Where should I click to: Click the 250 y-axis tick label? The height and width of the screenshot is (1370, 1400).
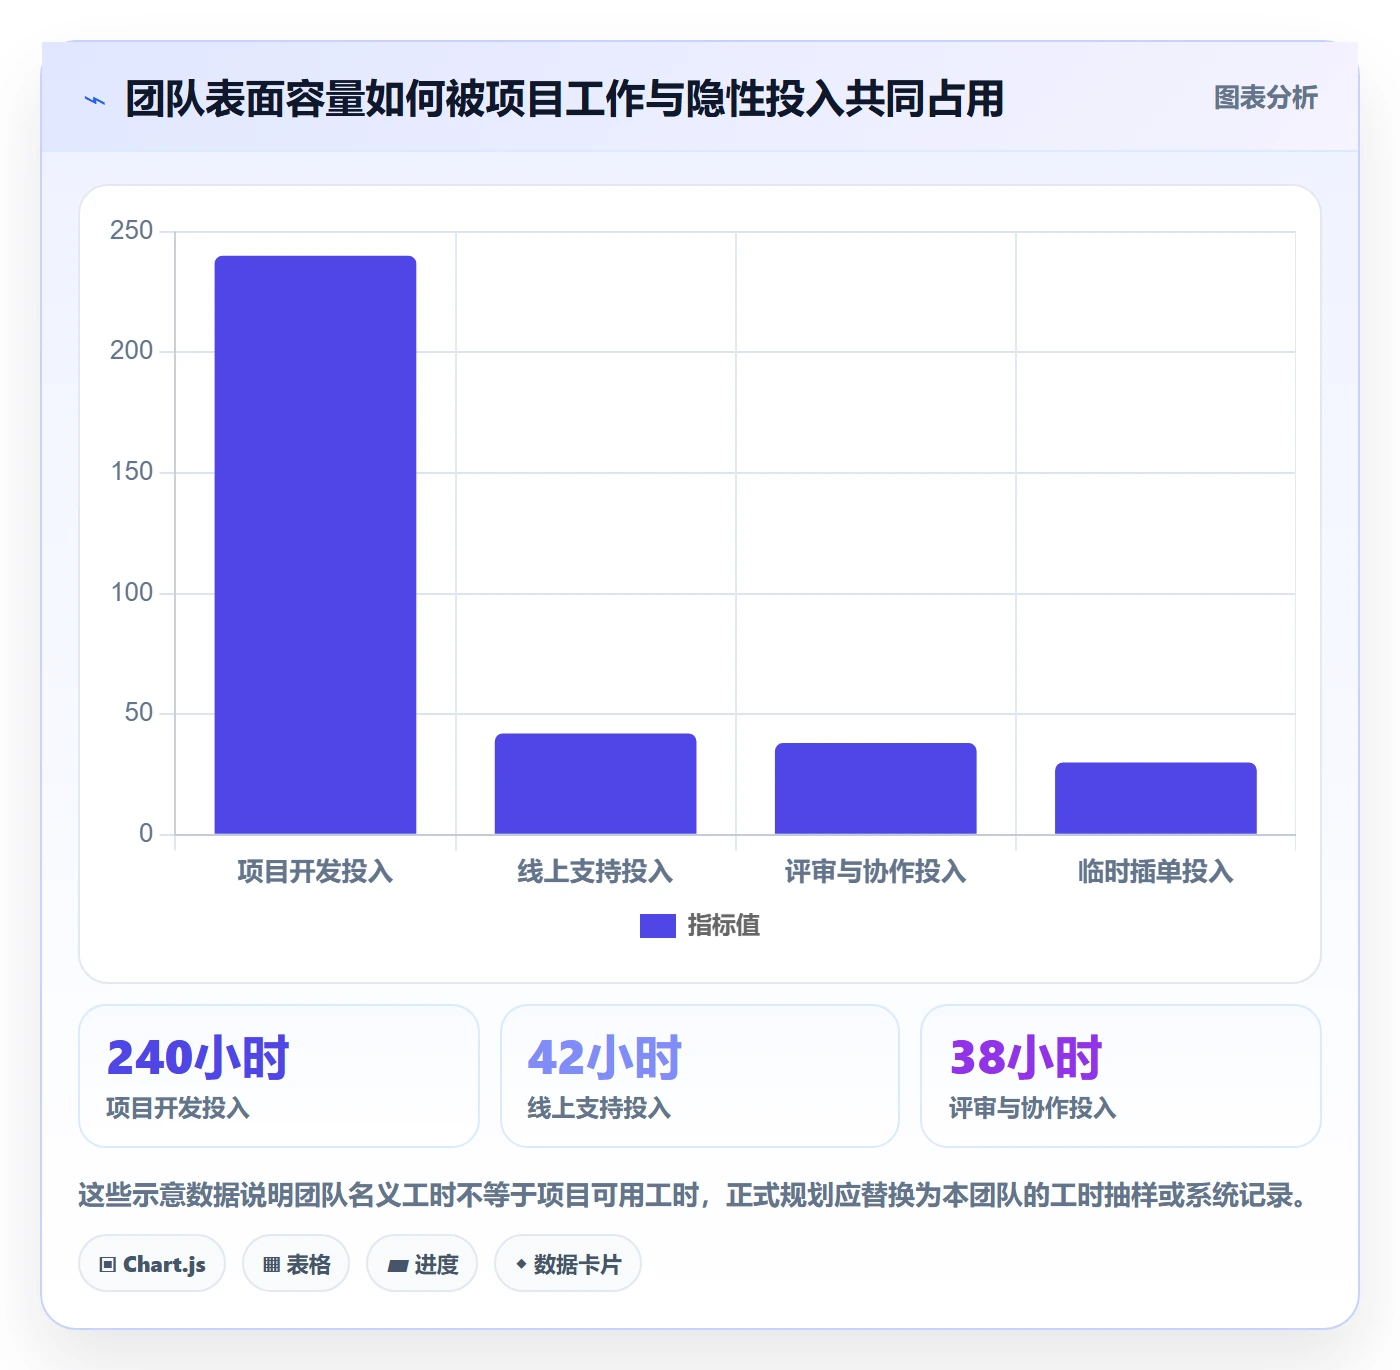click(x=131, y=231)
